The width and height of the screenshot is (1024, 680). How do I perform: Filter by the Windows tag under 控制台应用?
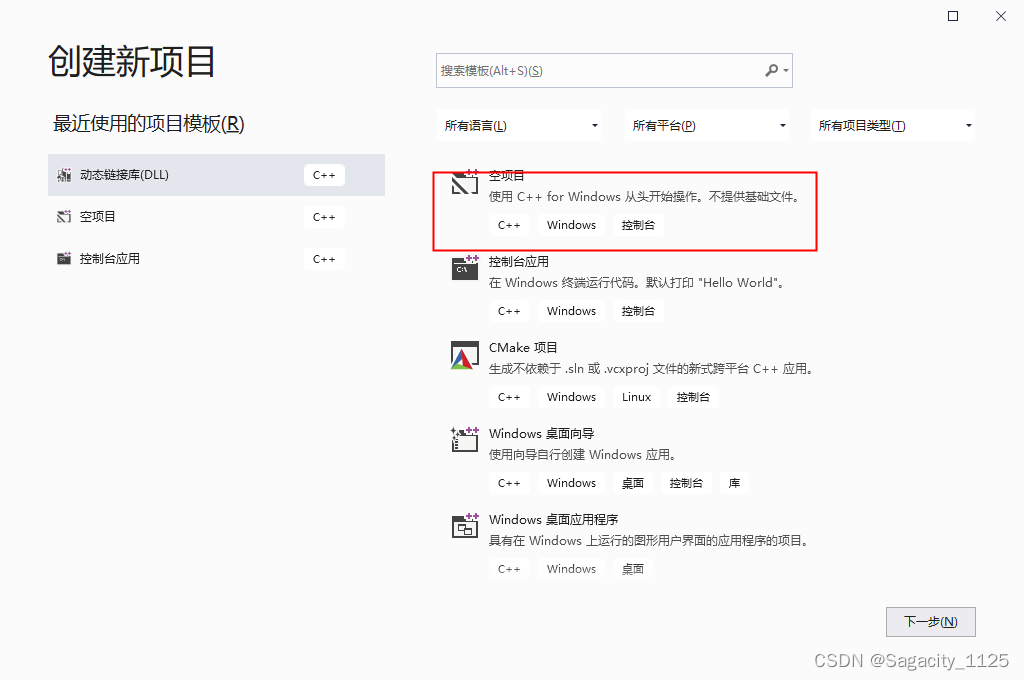pos(571,311)
